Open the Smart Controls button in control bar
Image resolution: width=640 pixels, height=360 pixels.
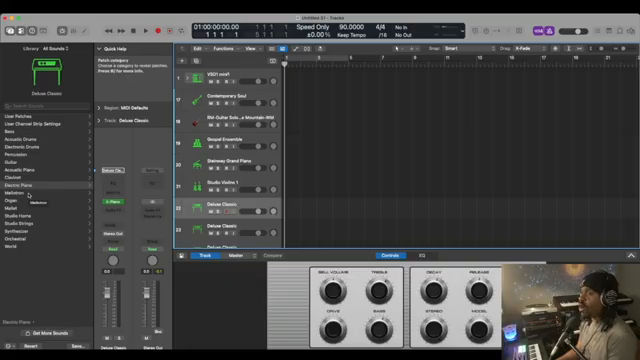62,31
